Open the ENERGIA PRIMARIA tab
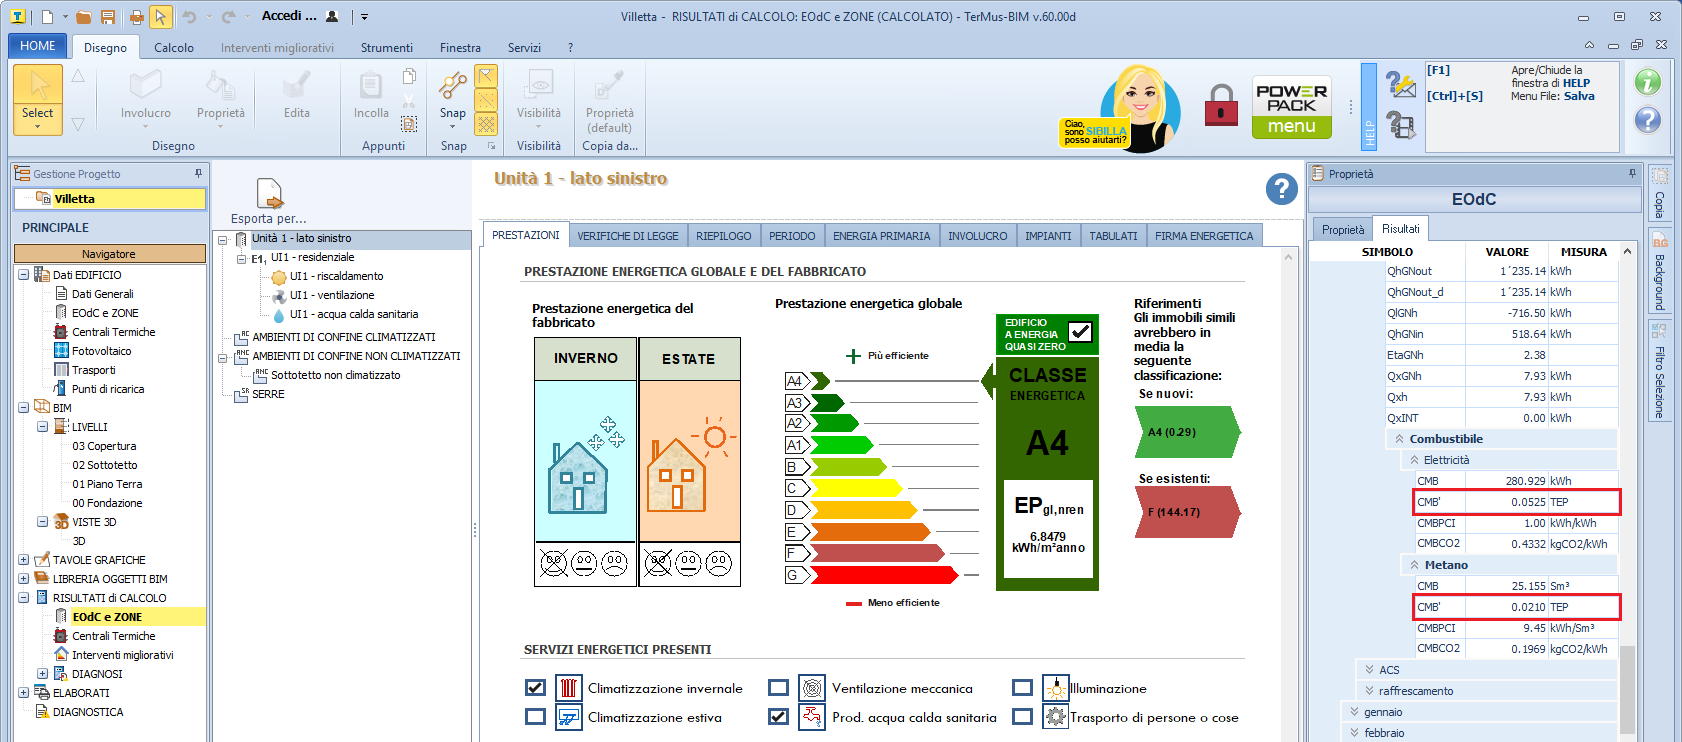The image size is (1682, 742). [x=881, y=236]
